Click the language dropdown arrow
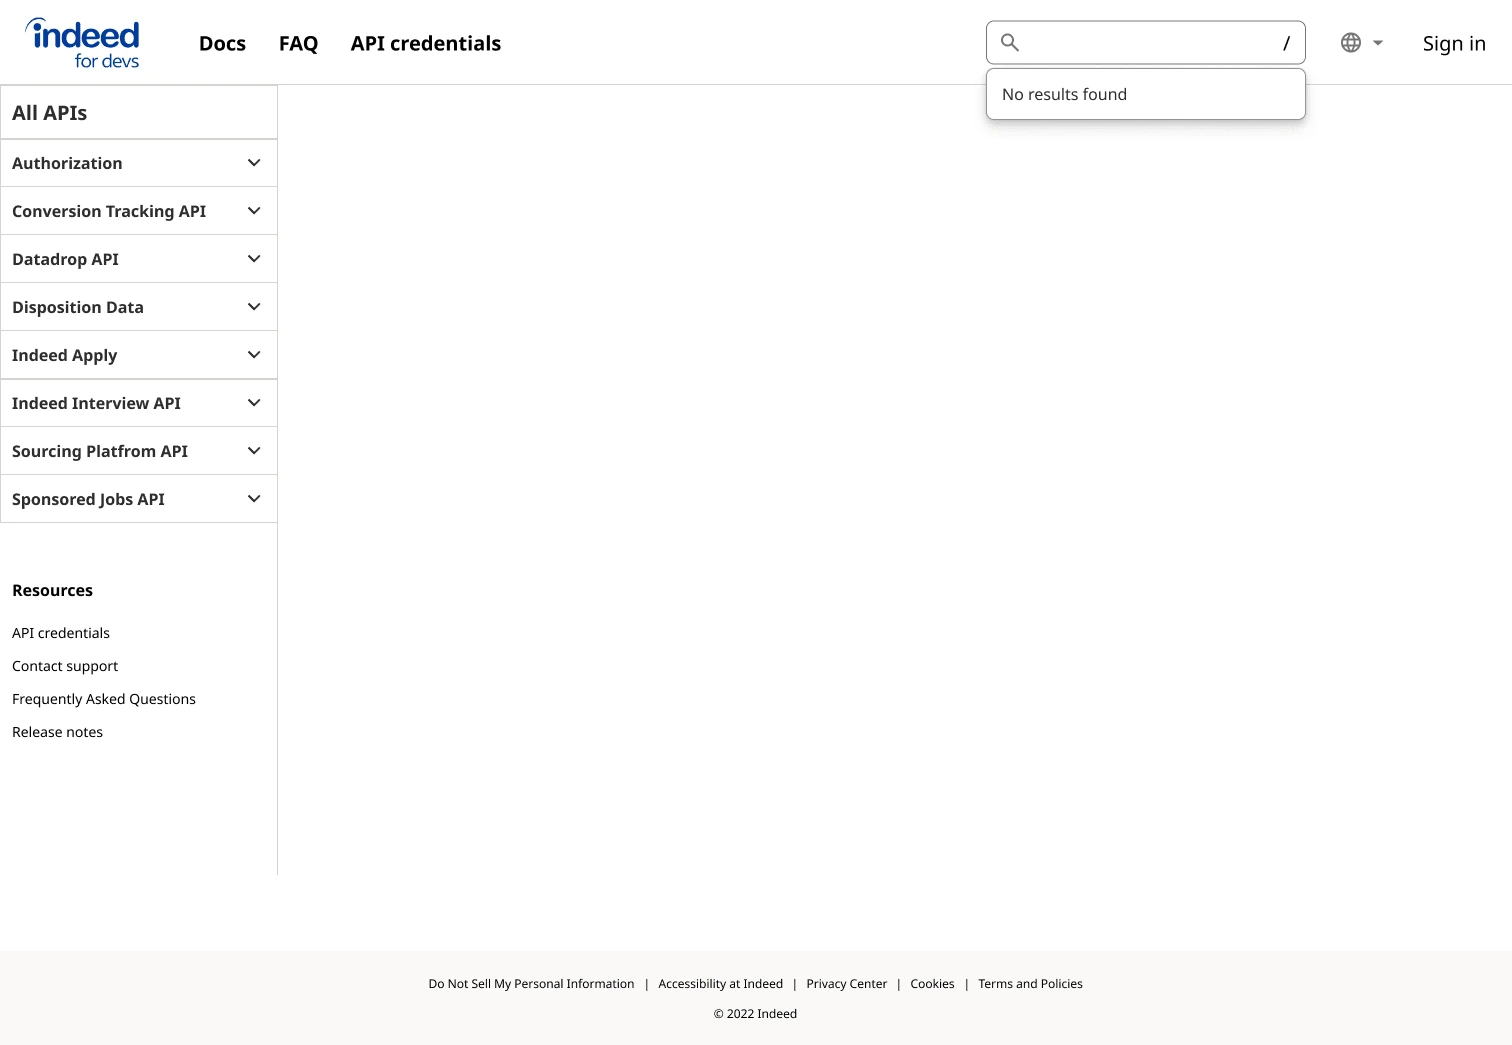 click(1378, 43)
